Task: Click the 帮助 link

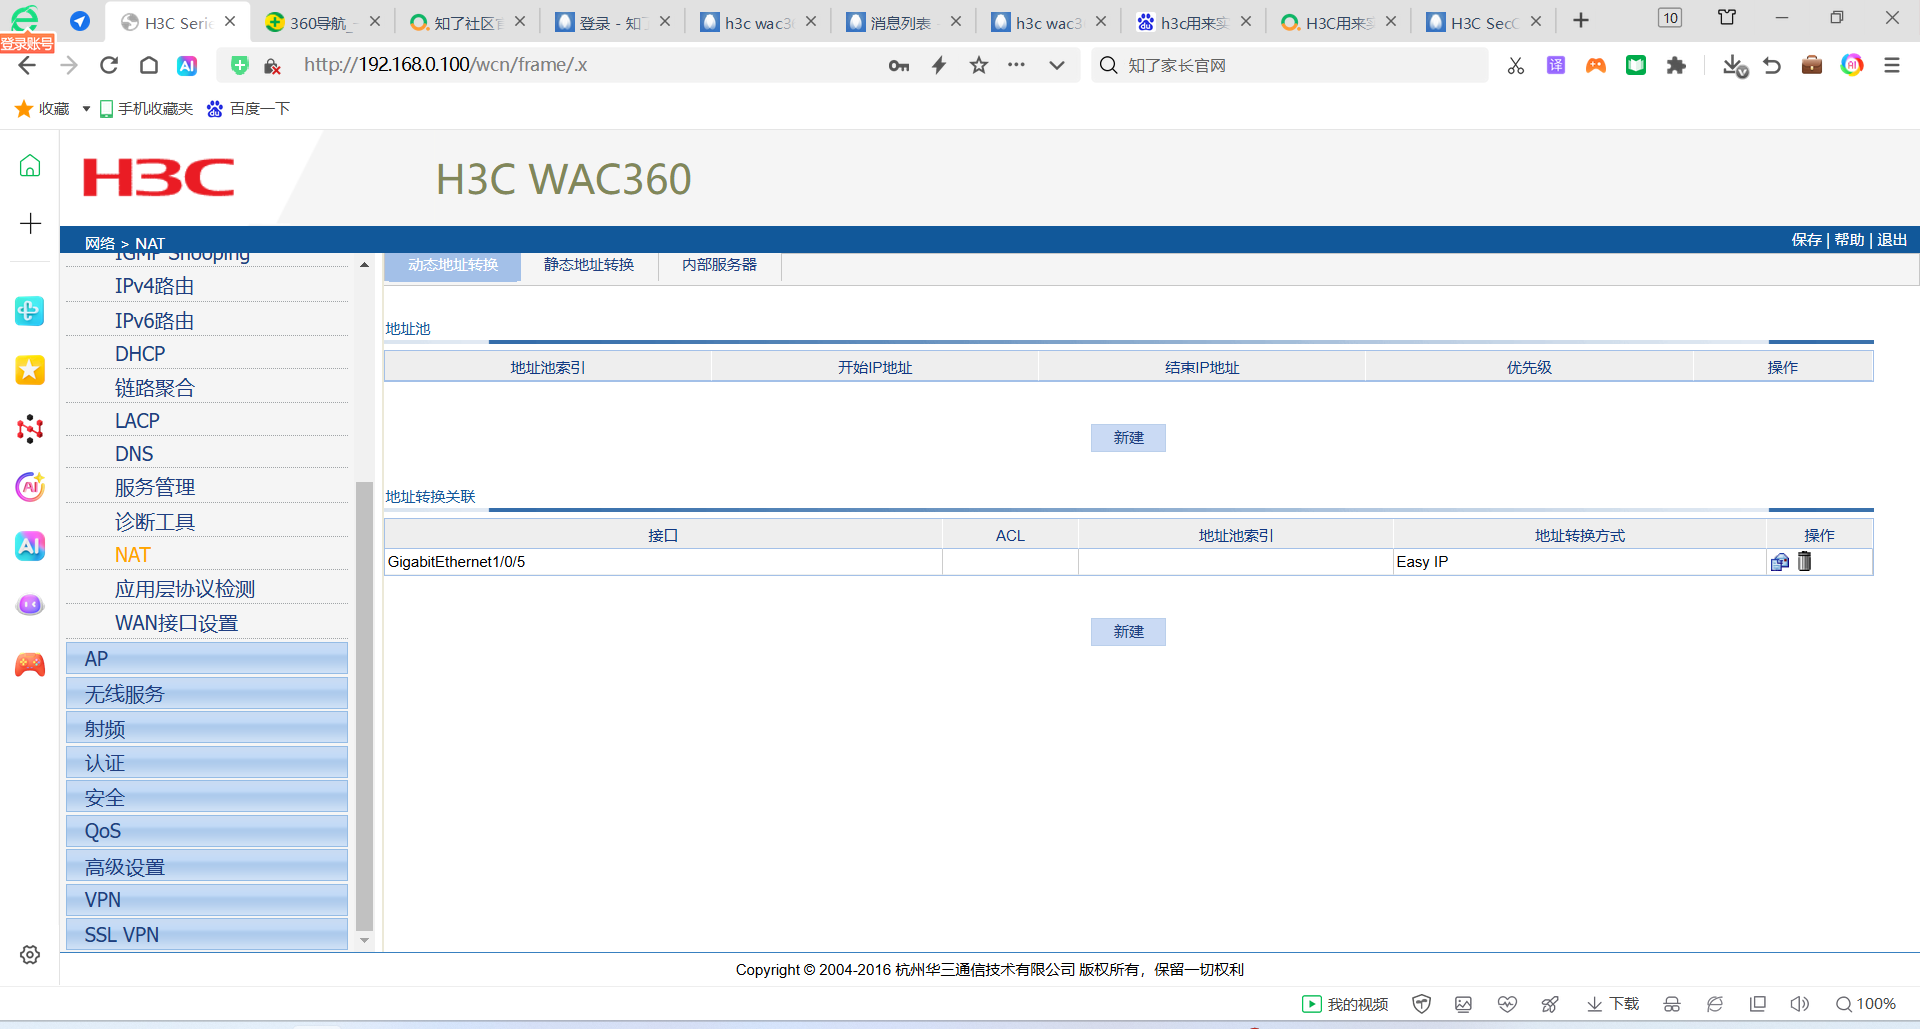Action: [1849, 240]
